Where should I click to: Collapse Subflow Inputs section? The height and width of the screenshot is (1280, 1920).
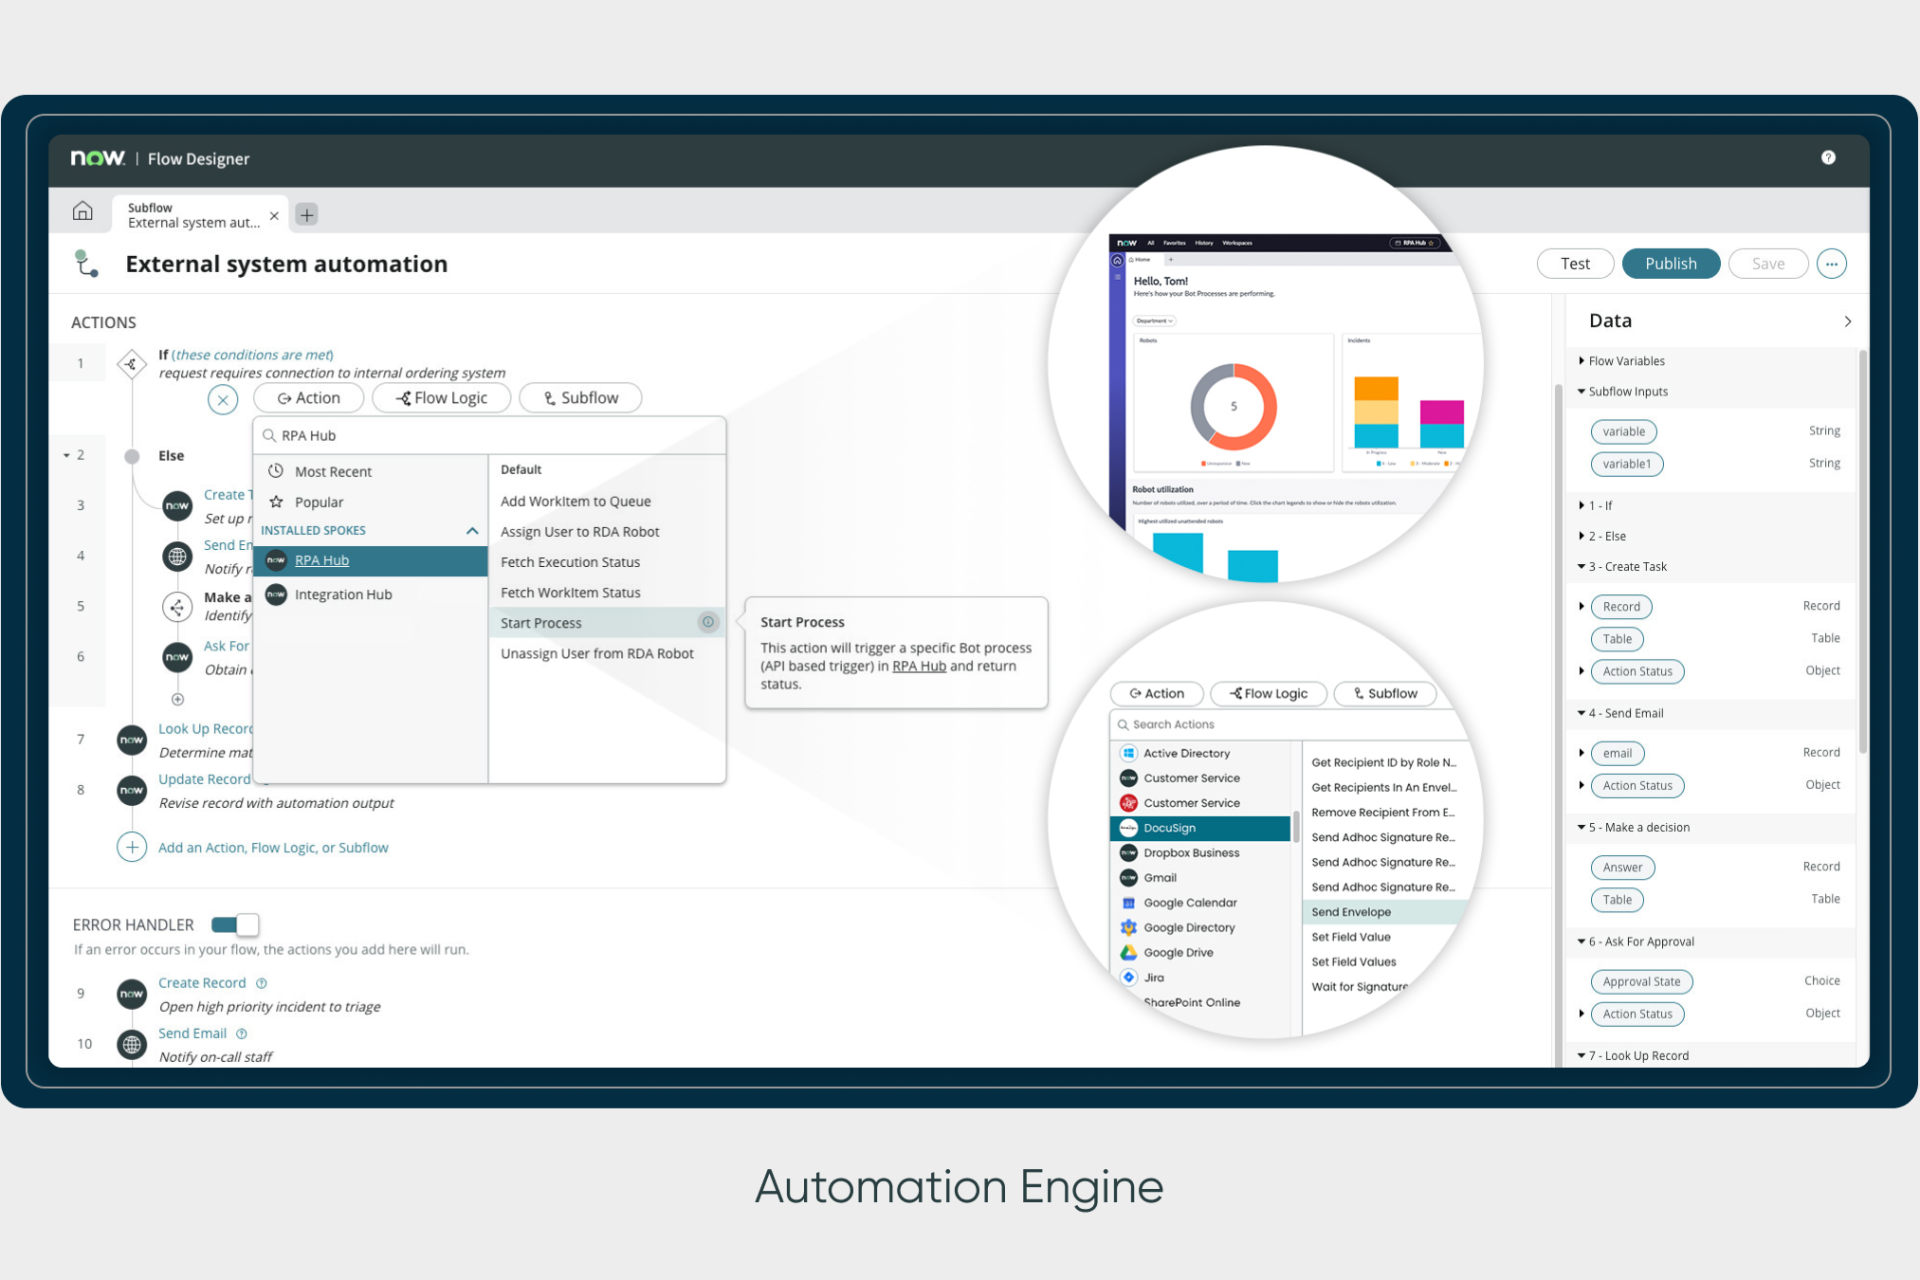(1581, 391)
